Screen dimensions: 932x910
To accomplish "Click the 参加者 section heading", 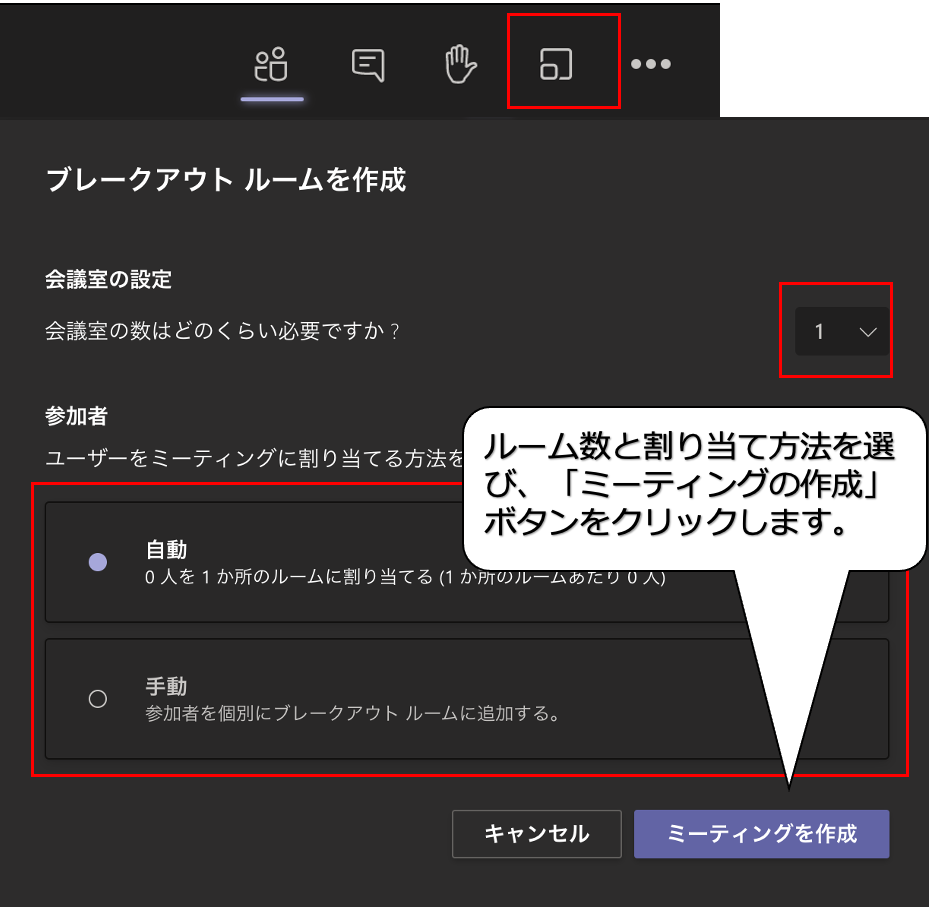I will (x=76, y=415).
